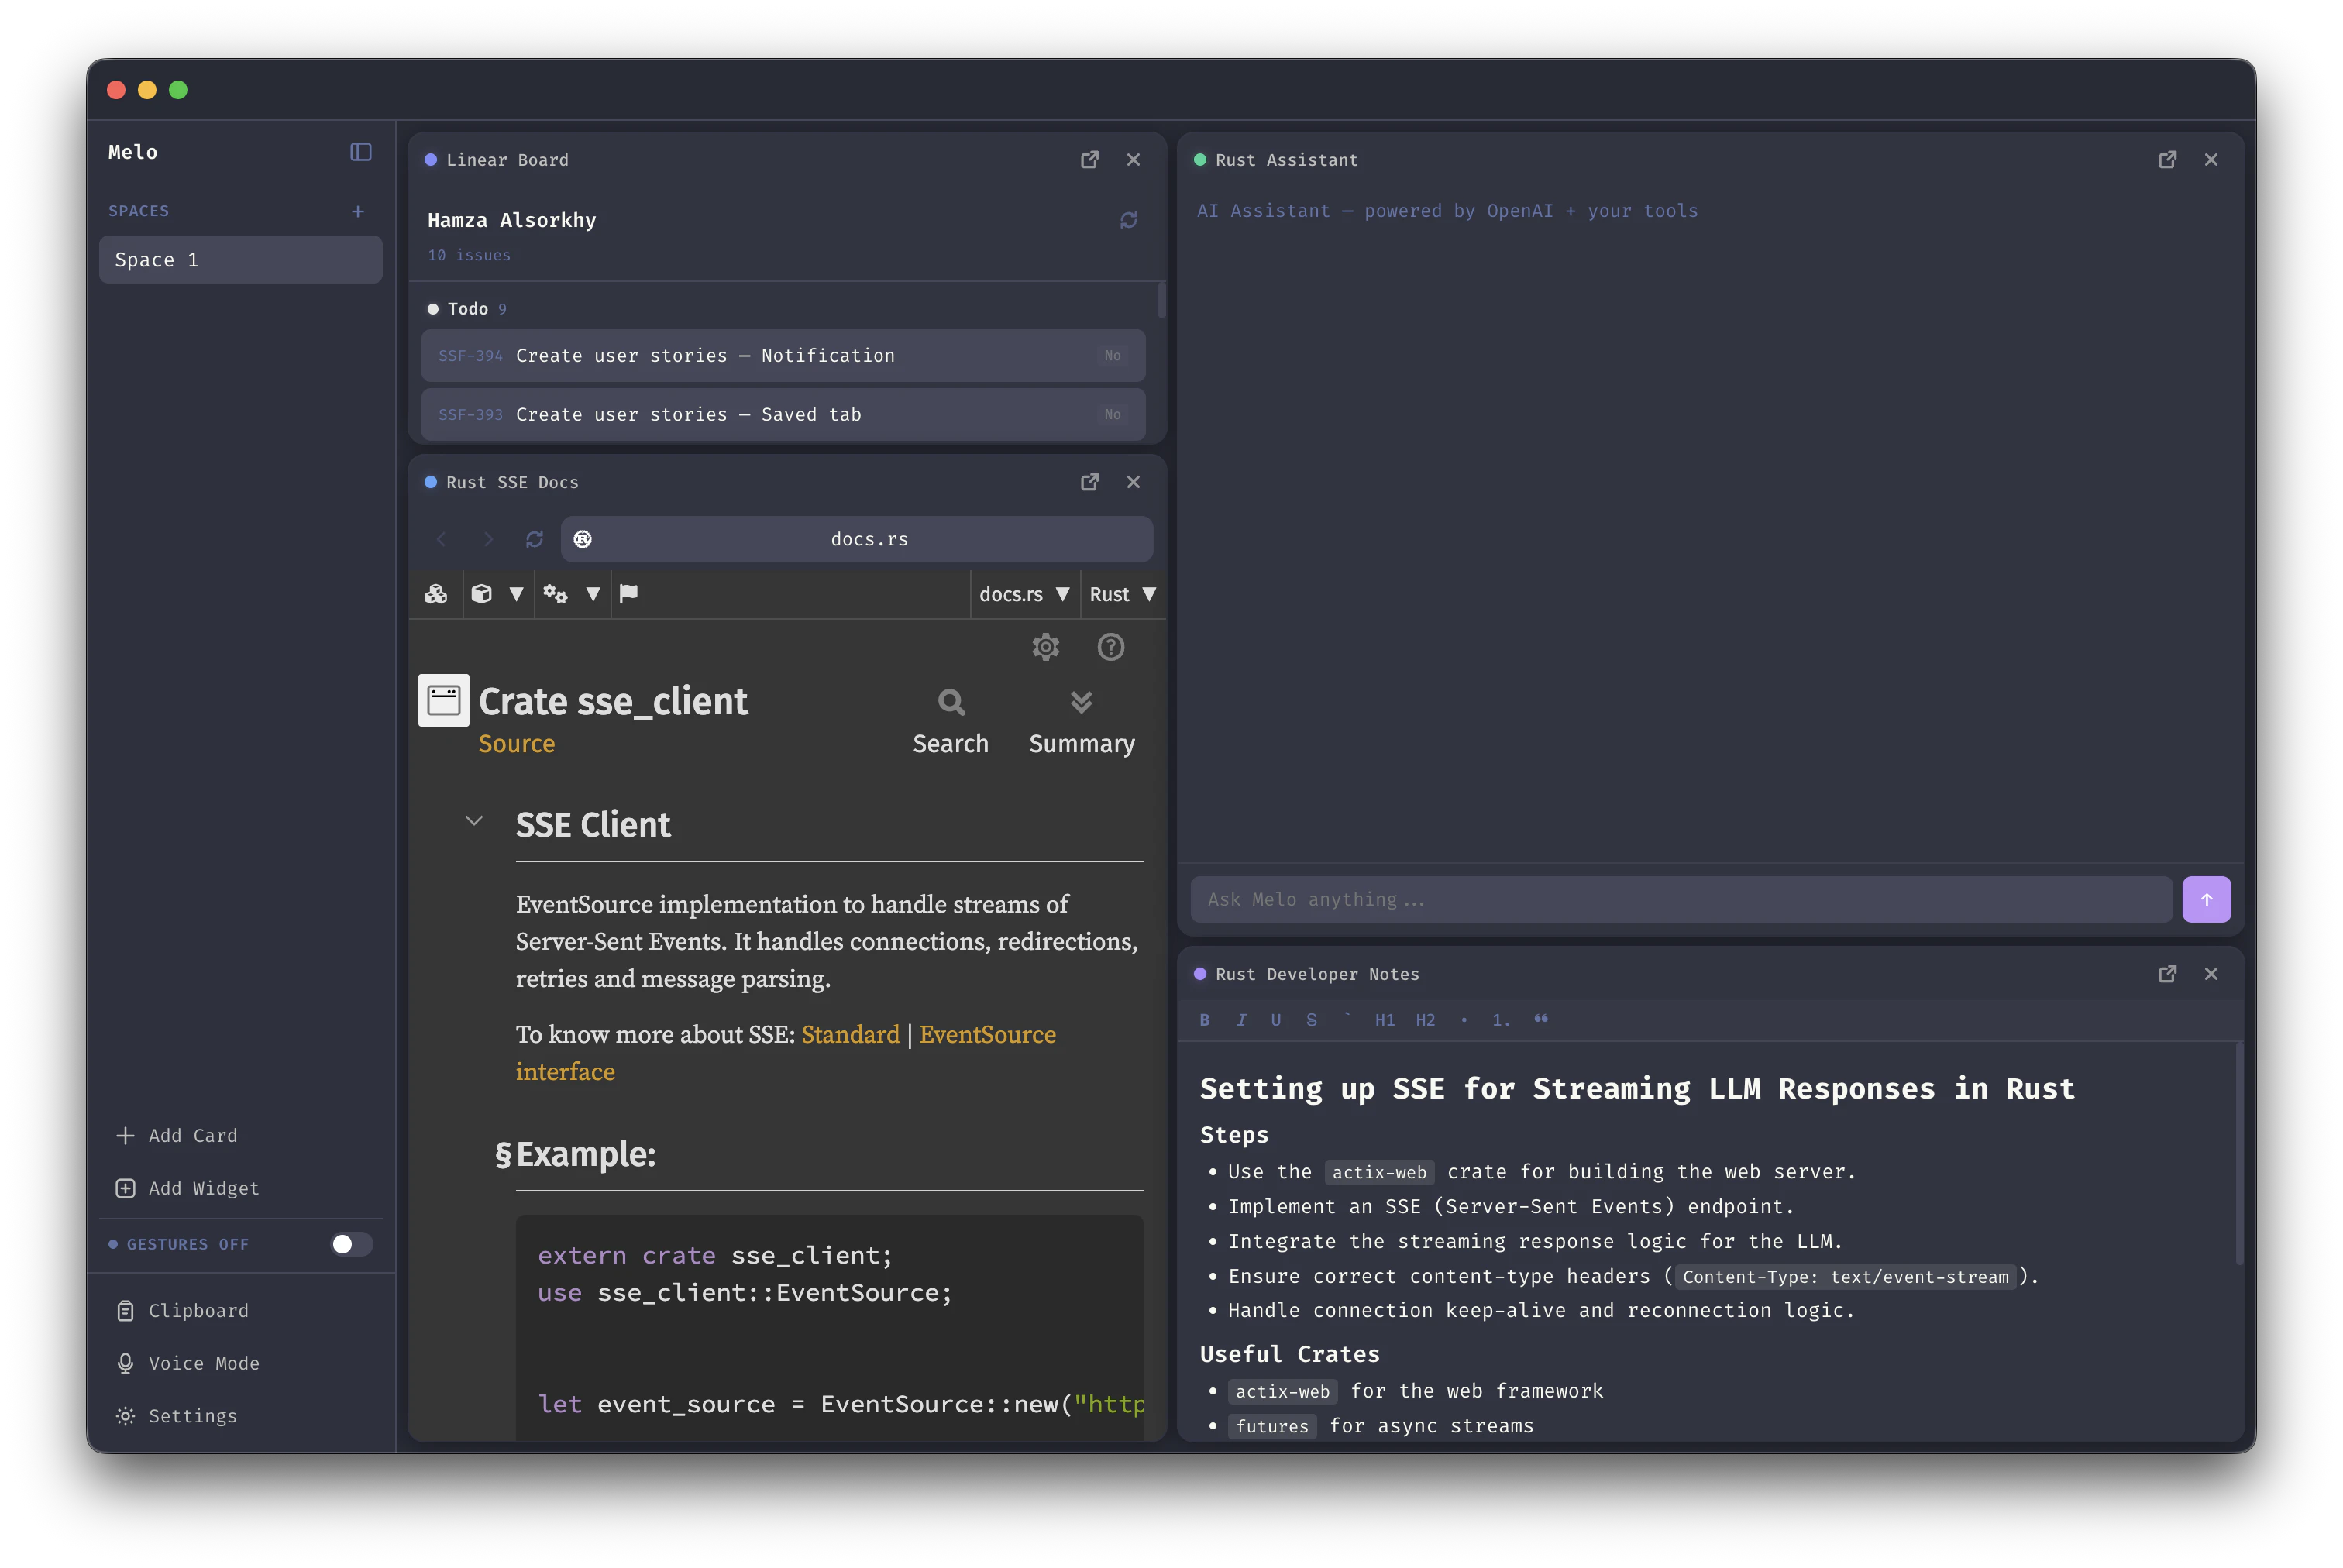
Task: Open the EventSource interface link
Action: point(988,1034)
